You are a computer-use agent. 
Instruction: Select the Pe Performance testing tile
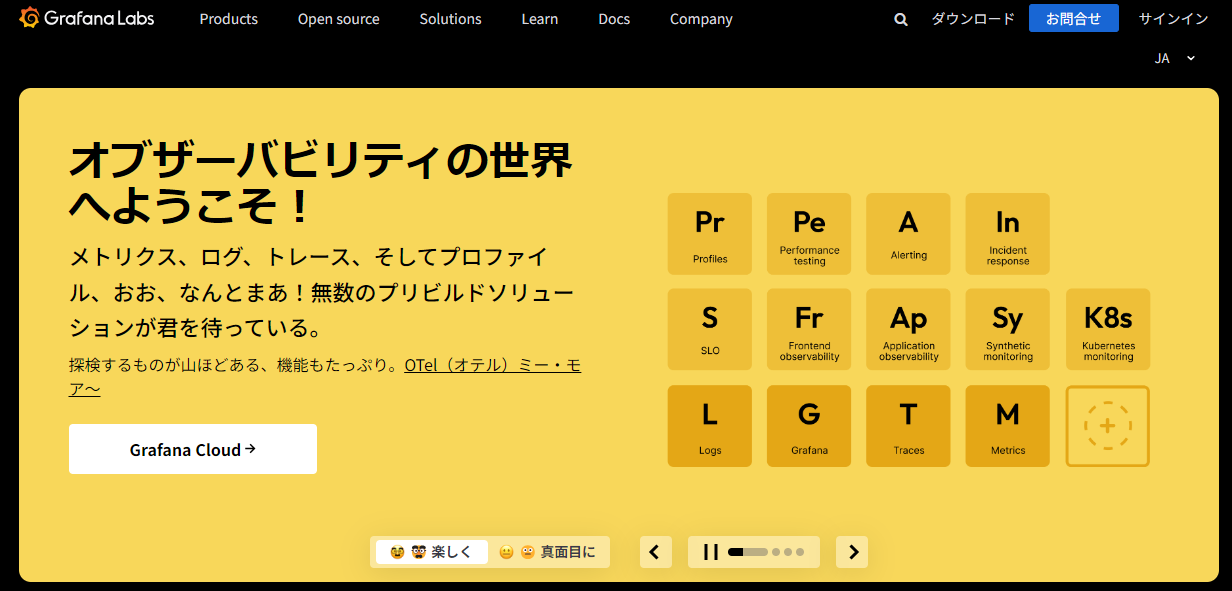(809, 234)
